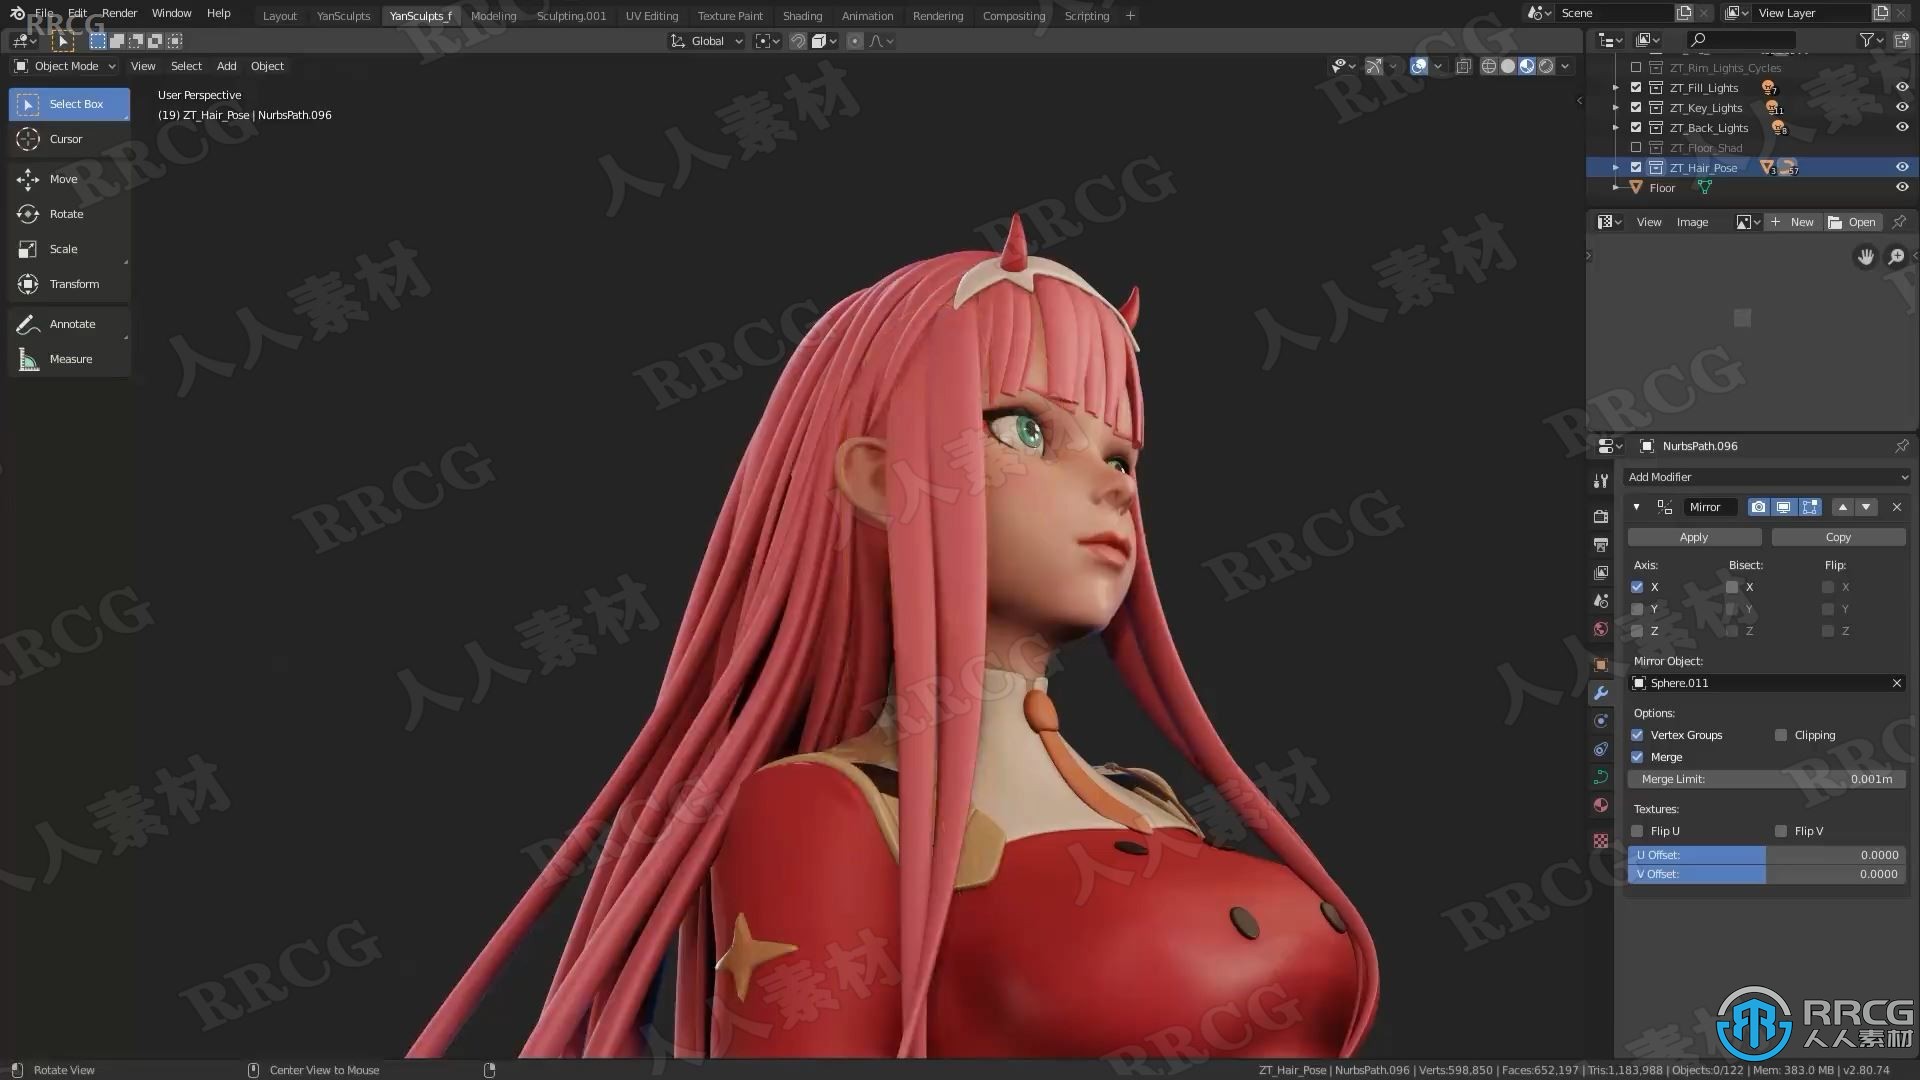Image resolution: width=1920 pixels, height=1080 pixels.
Task: Select the Cursor tool
Action: tap(68, 139)
